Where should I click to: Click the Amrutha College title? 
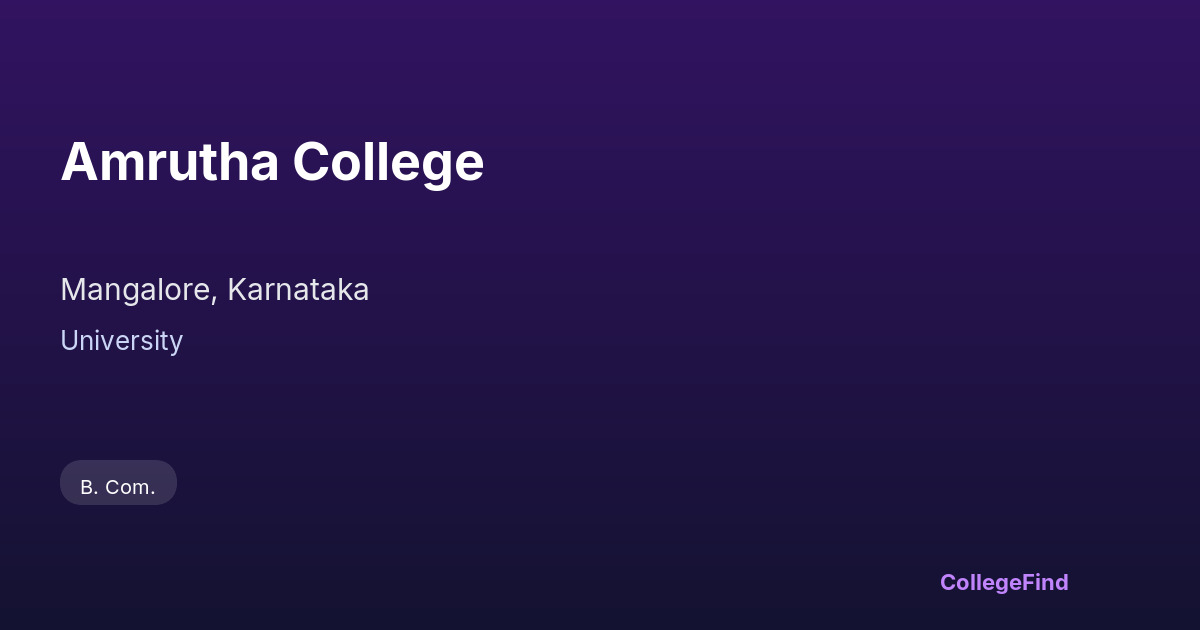[x=272, y=162]
